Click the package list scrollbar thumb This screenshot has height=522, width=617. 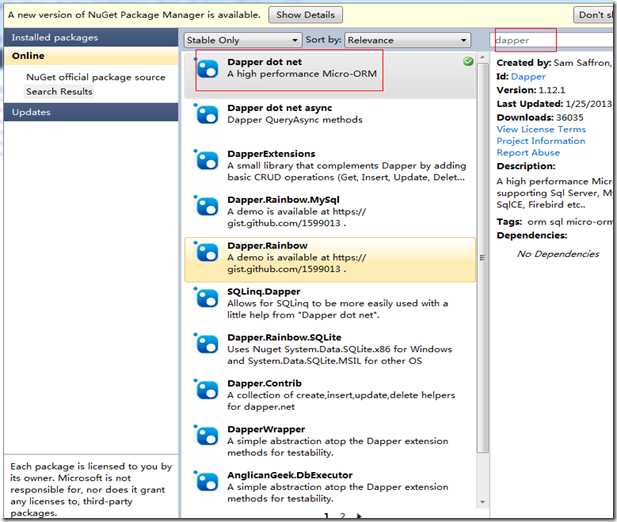coord(482,258)
